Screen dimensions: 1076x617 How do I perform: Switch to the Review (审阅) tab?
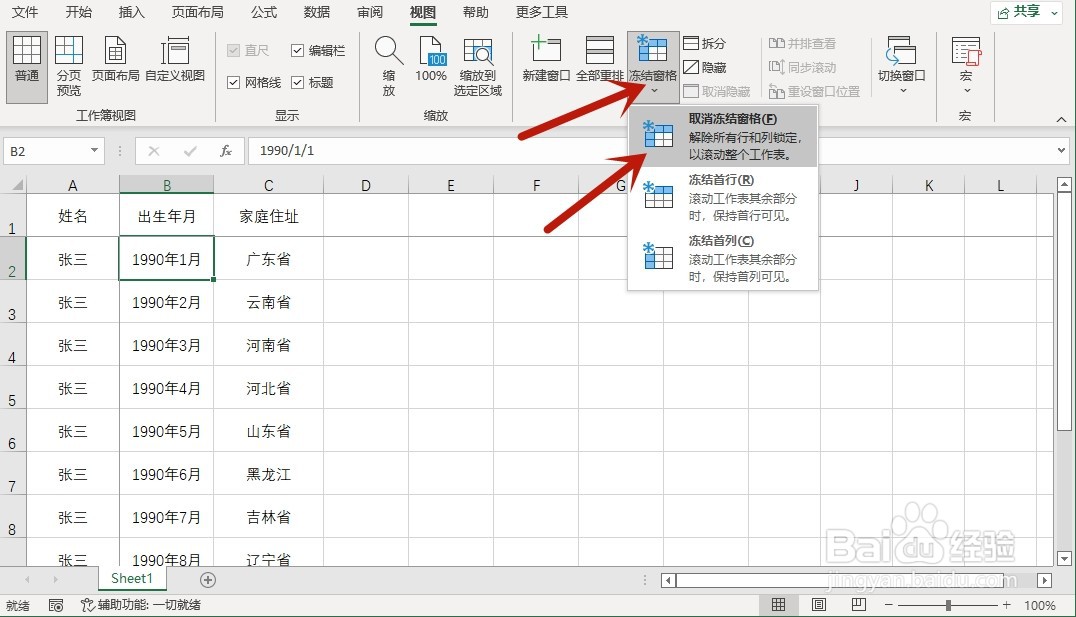coord(370,12)
